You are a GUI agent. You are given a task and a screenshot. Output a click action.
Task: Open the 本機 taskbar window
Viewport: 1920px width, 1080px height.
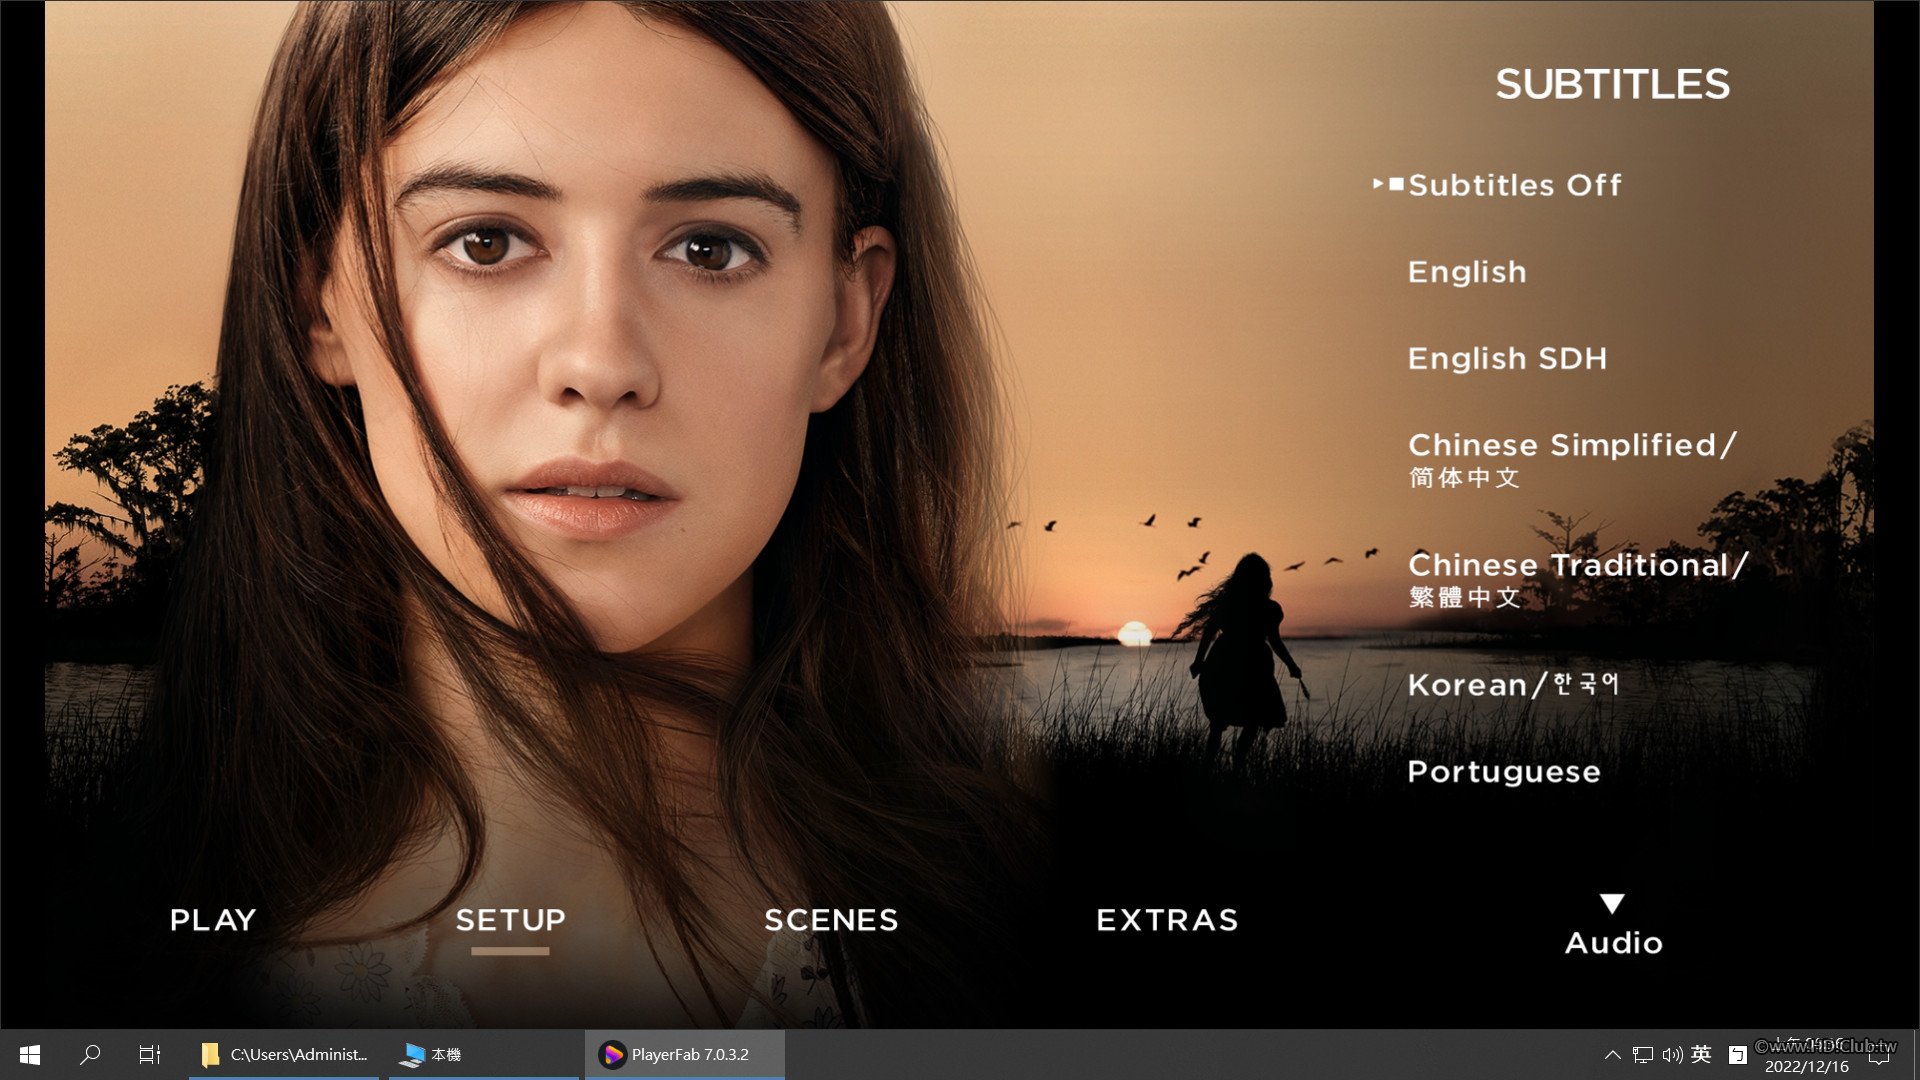(433, 1054)
